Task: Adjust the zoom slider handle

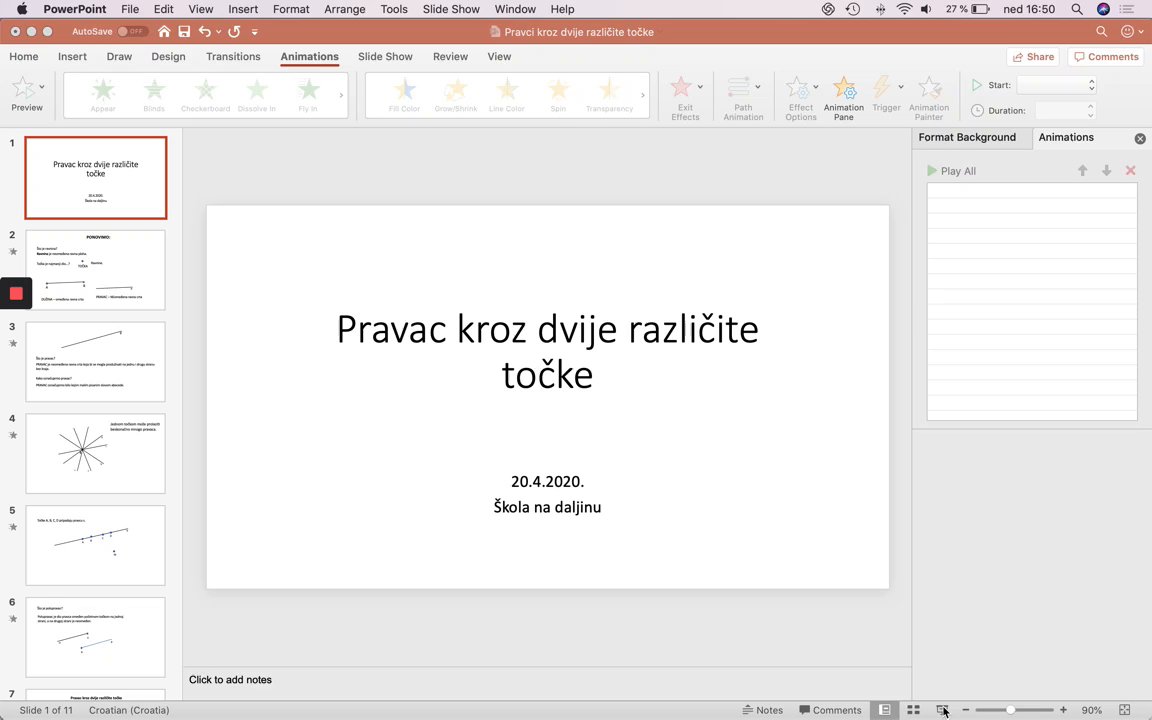Action: (1011, 710)
